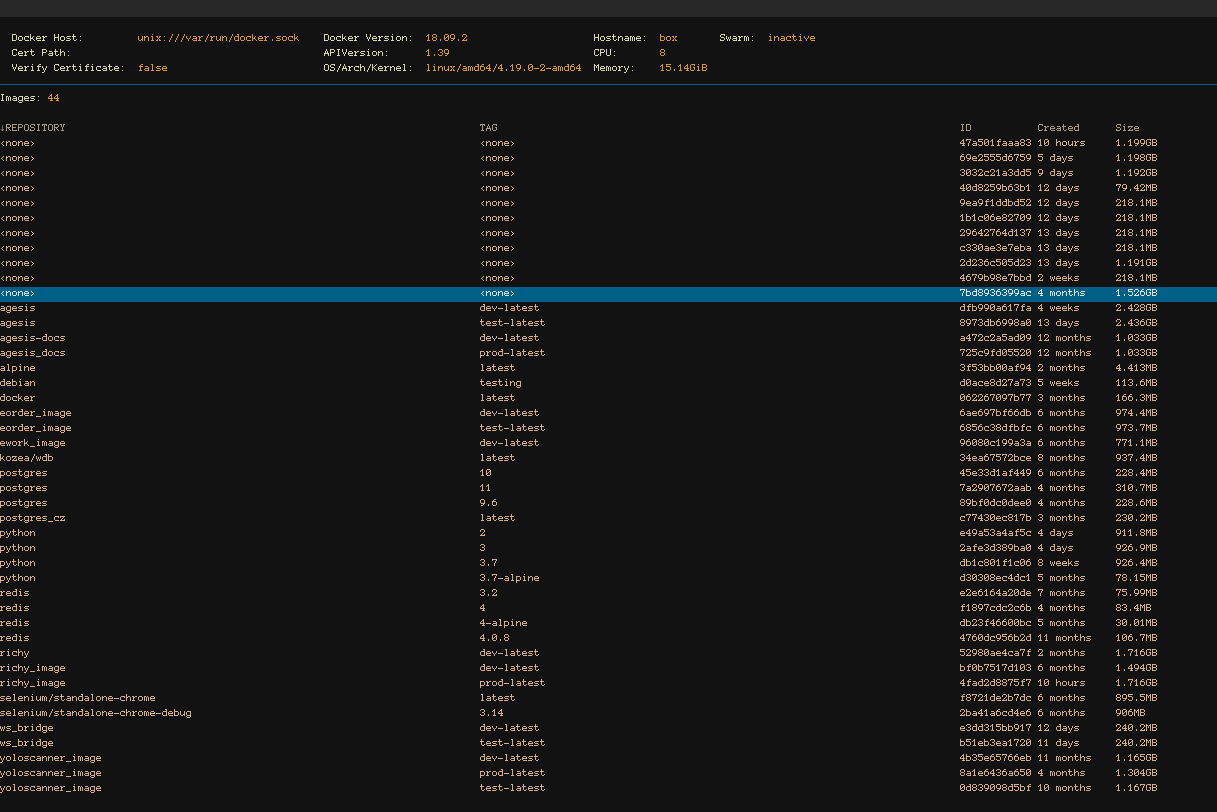Image resolution: width=1217 pixels, height=812 pixels.
Task: Select the kozea/wdb repository row
Action: 608,458
